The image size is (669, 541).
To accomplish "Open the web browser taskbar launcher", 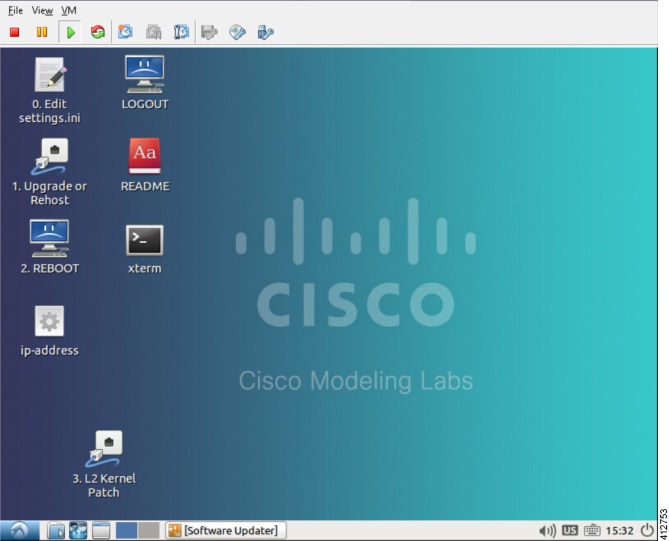I will click(78, 531).
